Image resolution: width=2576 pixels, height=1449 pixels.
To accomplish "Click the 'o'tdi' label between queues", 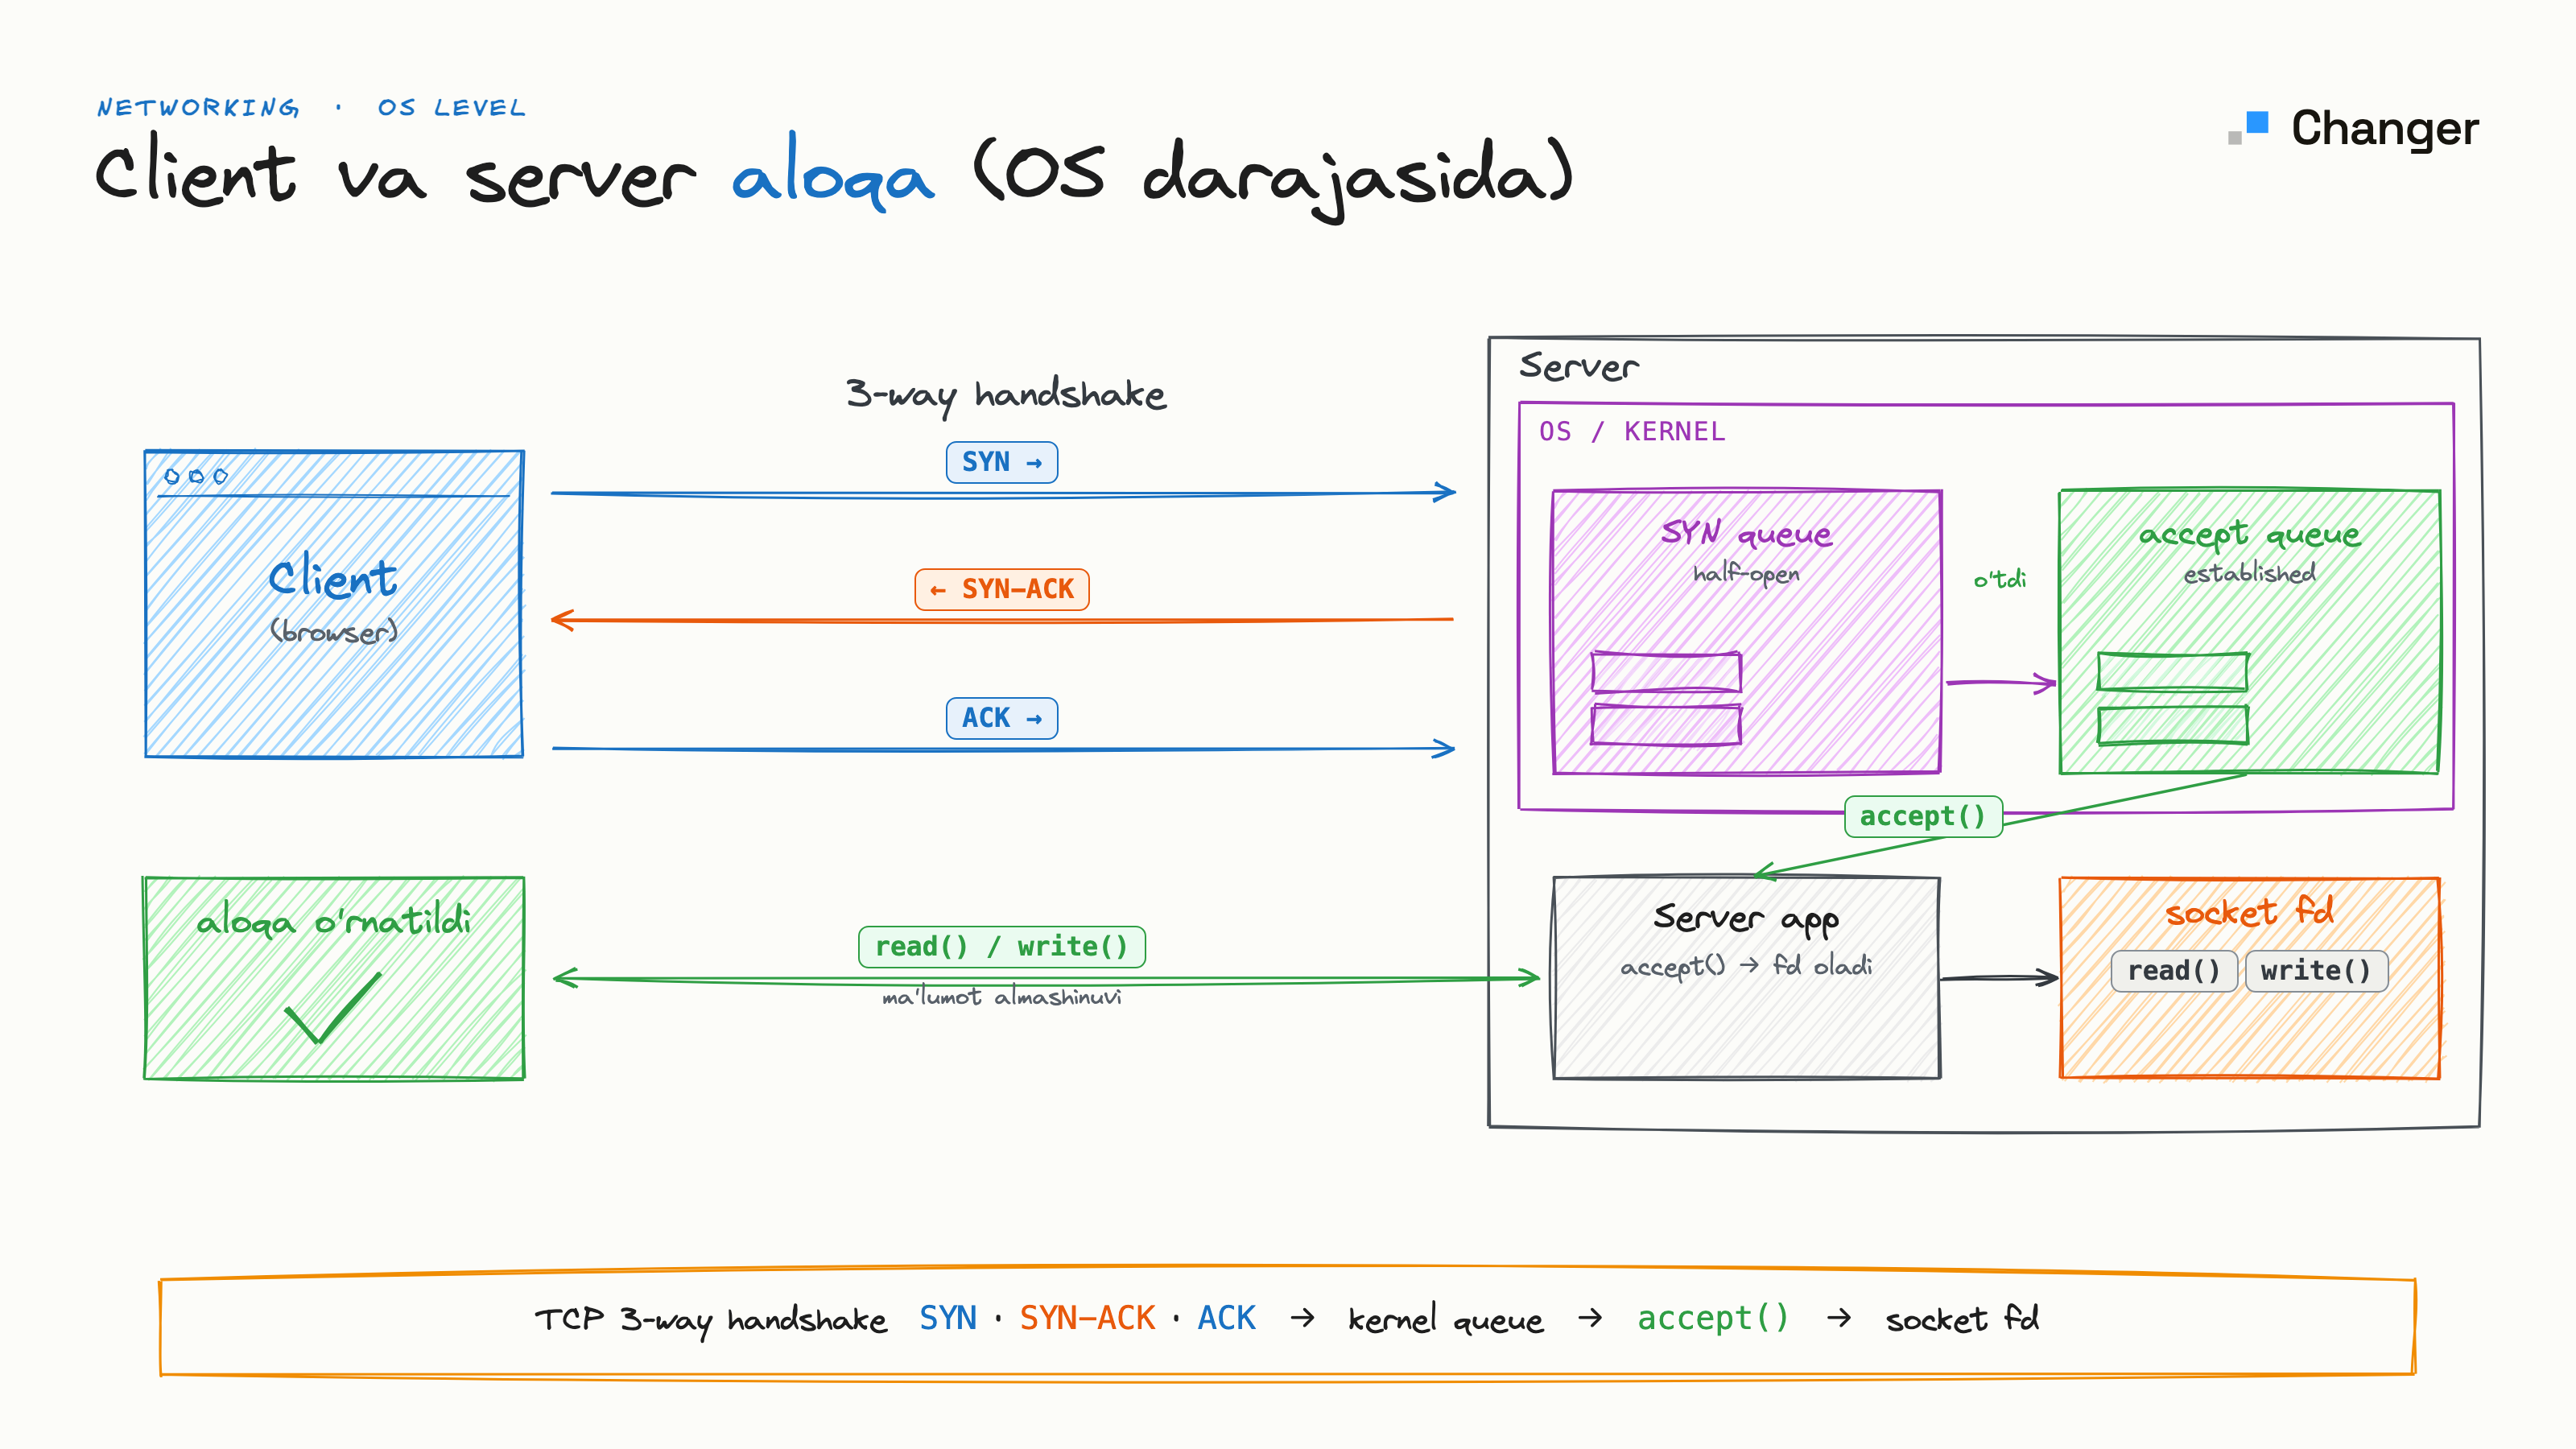I will (x=2000, y=578).
